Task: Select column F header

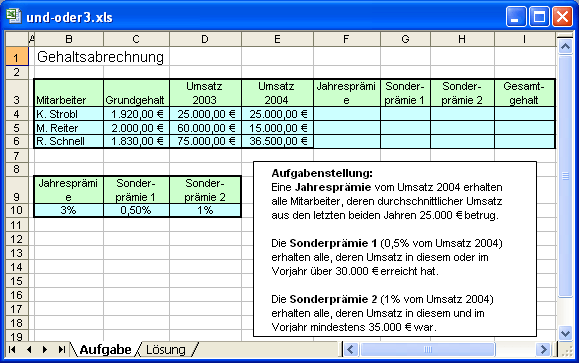Action: pyautogui.click(x=346, y=39)
